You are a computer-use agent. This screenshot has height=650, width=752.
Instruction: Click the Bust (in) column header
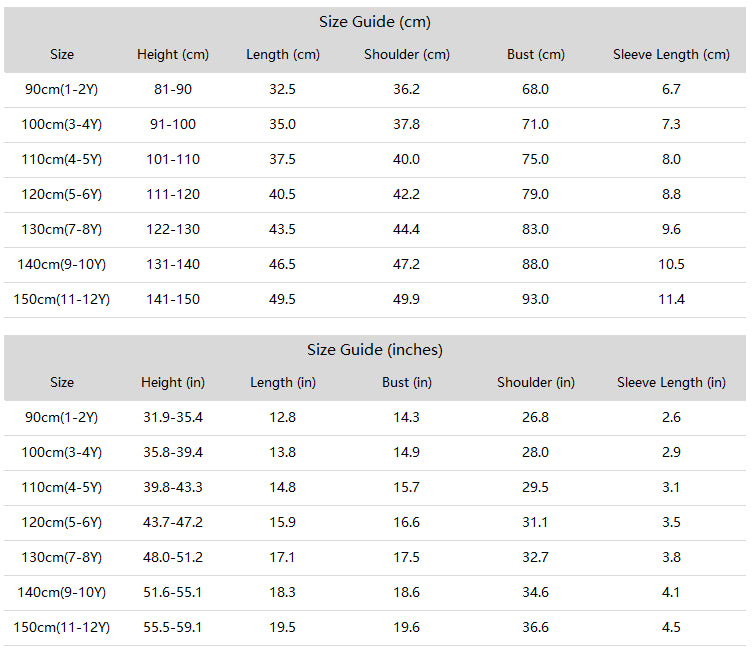(x=407, y=382)
